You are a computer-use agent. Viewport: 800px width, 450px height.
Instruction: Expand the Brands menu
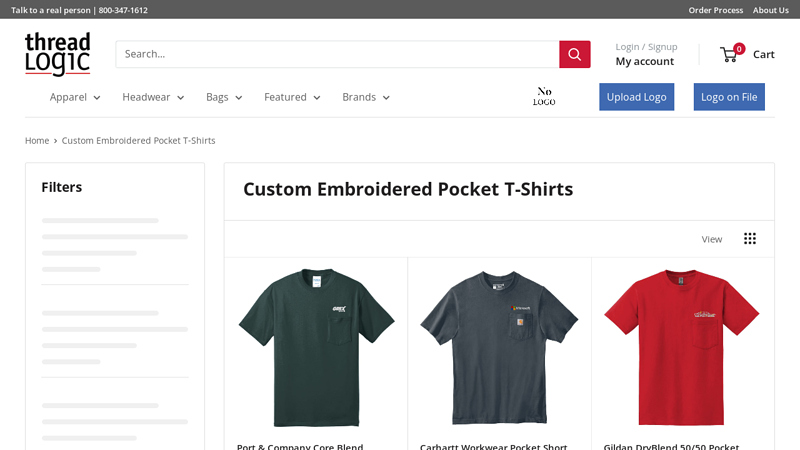click(366, 97)
